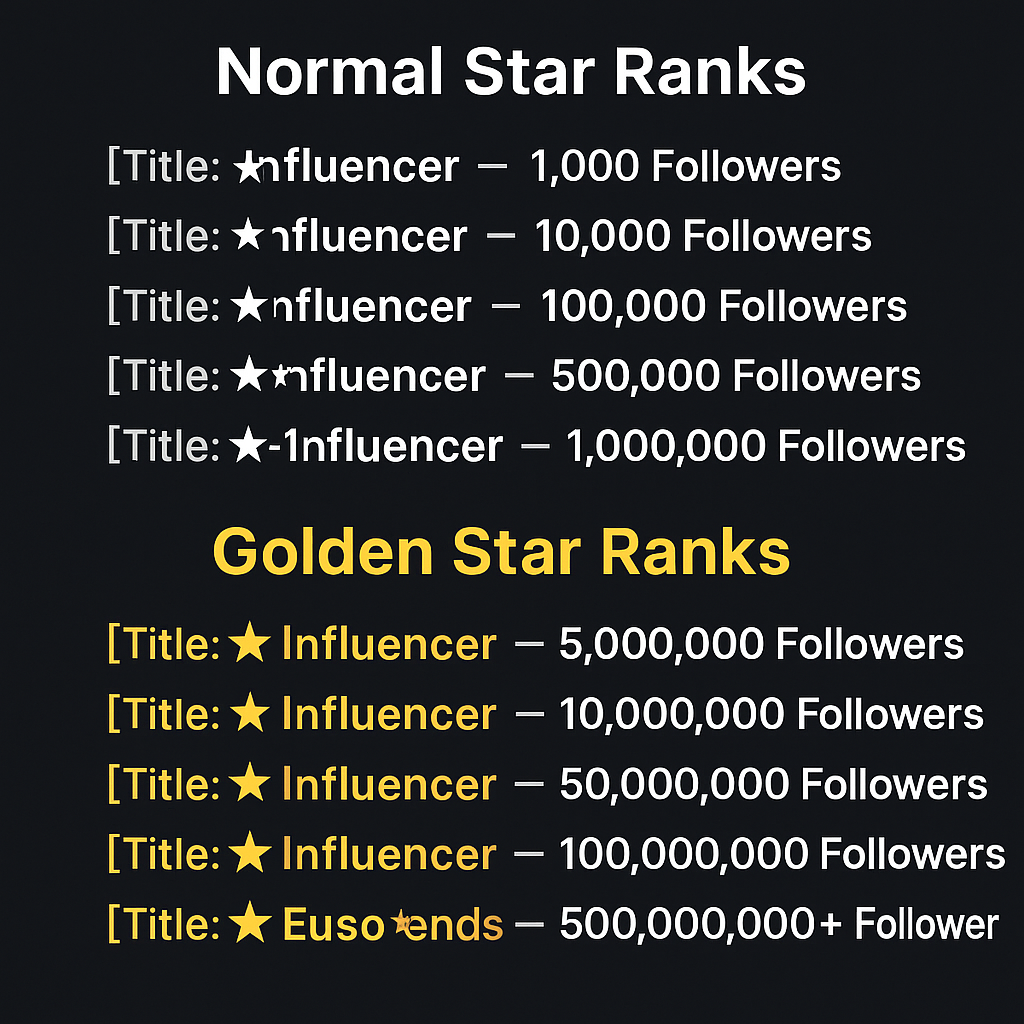This screenshot has width=1024, height=1024.
Task: Select the Golden Star Ranks heading
Action: tap(502, 552)
